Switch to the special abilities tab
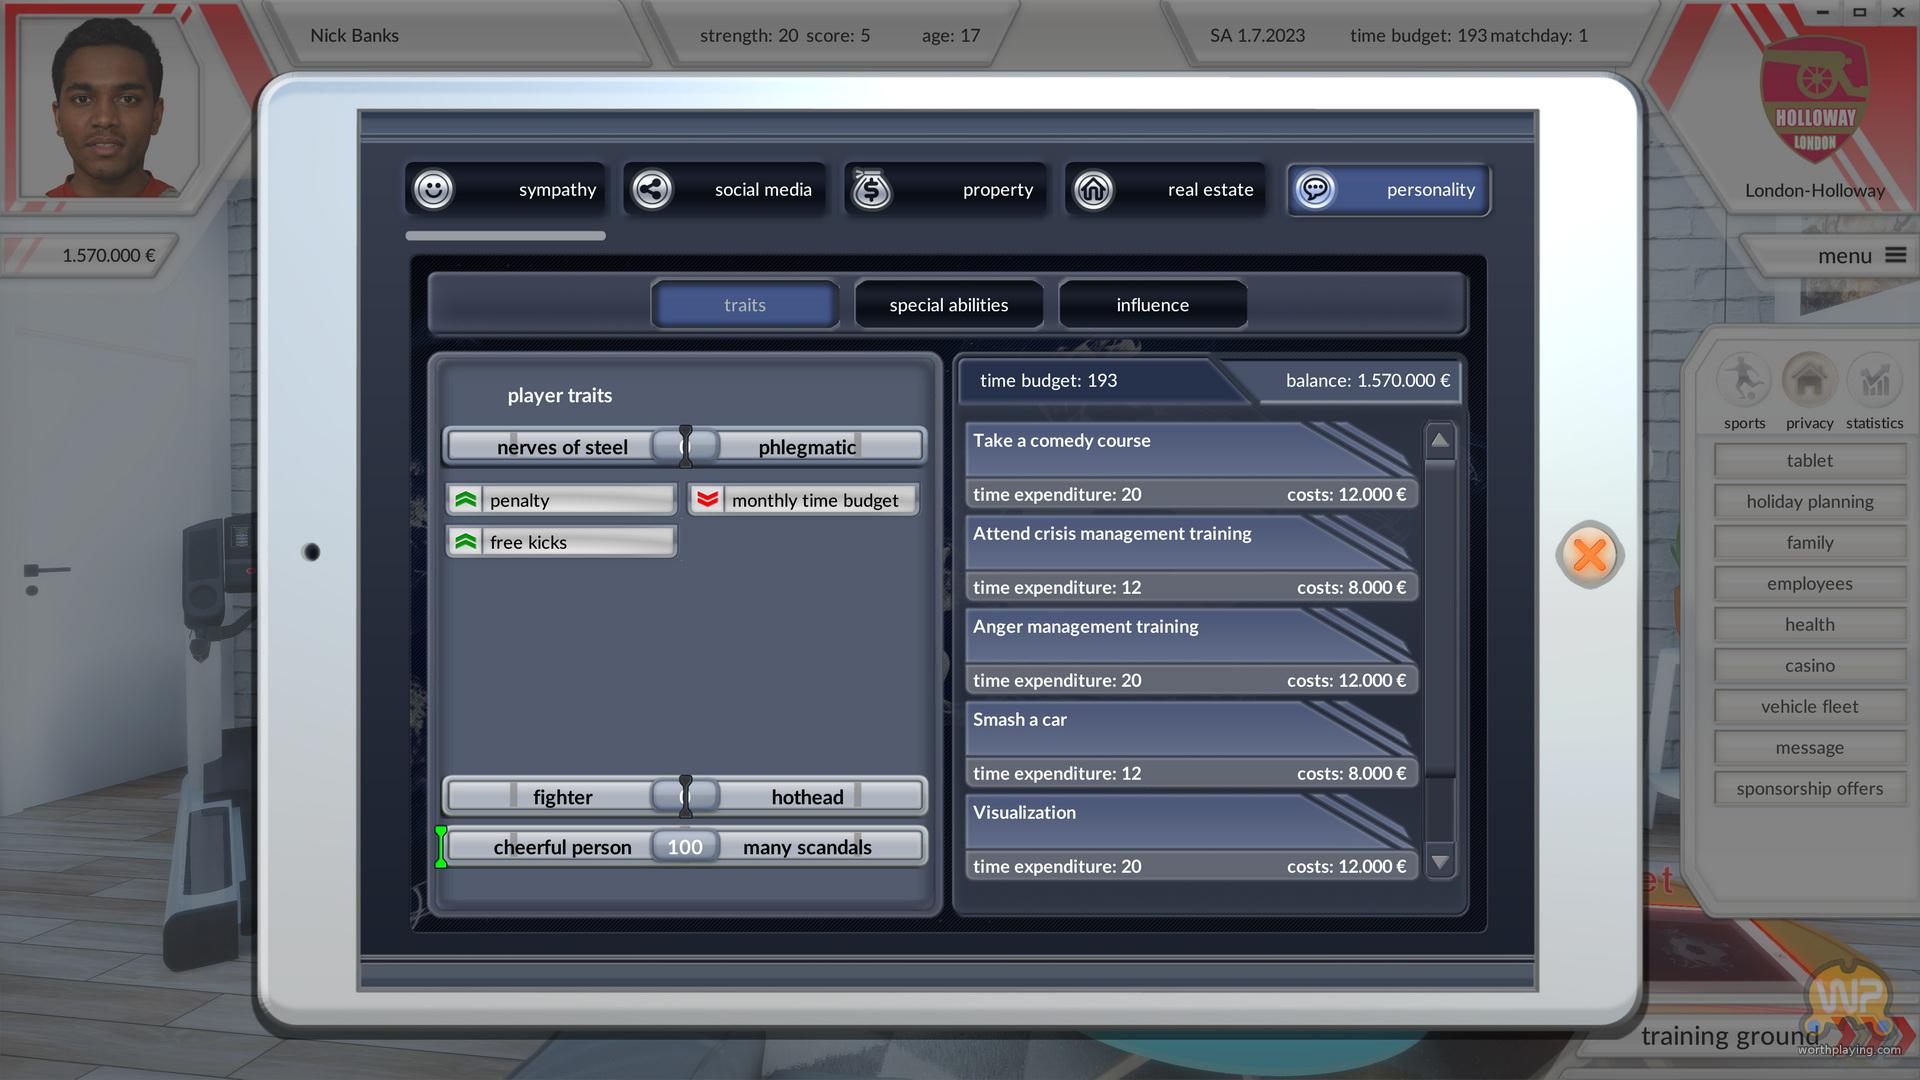 [x=948, y=305]
